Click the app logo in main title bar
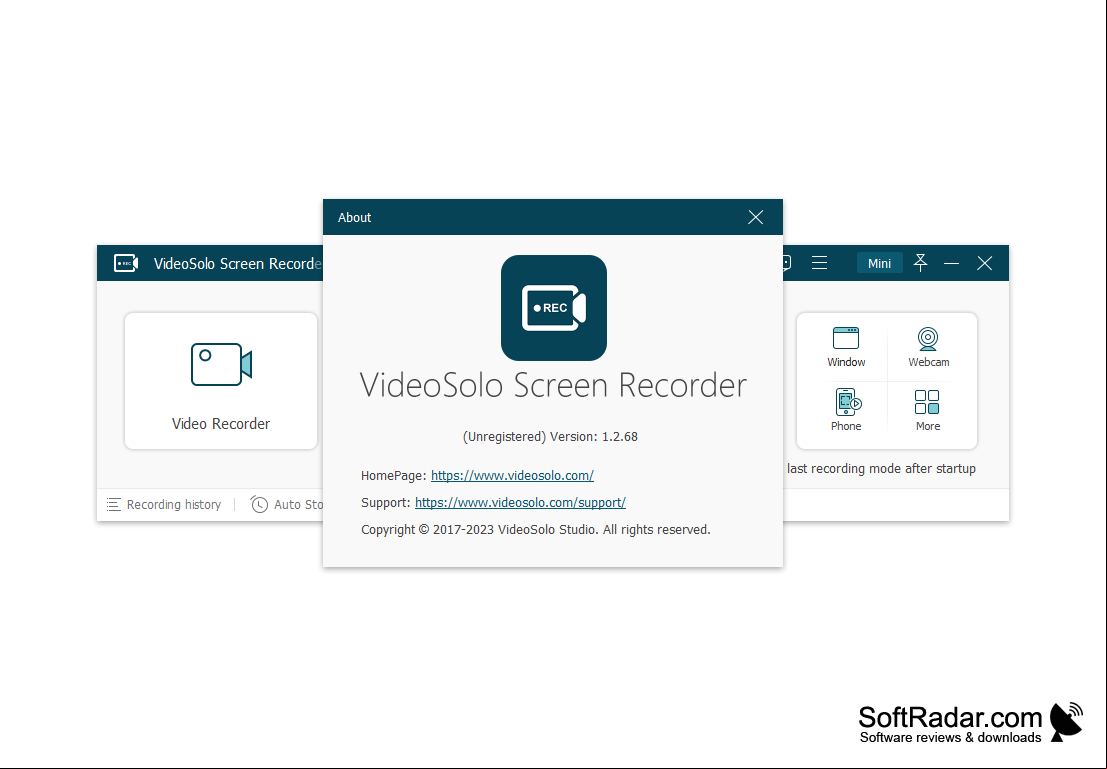Screen dimensions: 1107x769 pos(126,263)
